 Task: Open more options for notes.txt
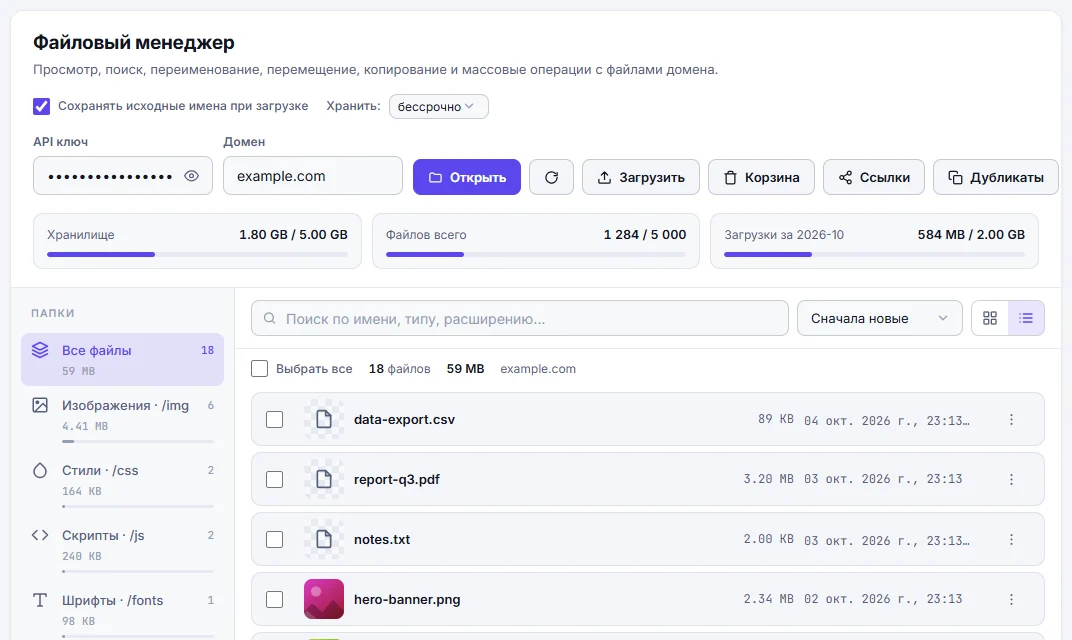(x=1011, y=539)
